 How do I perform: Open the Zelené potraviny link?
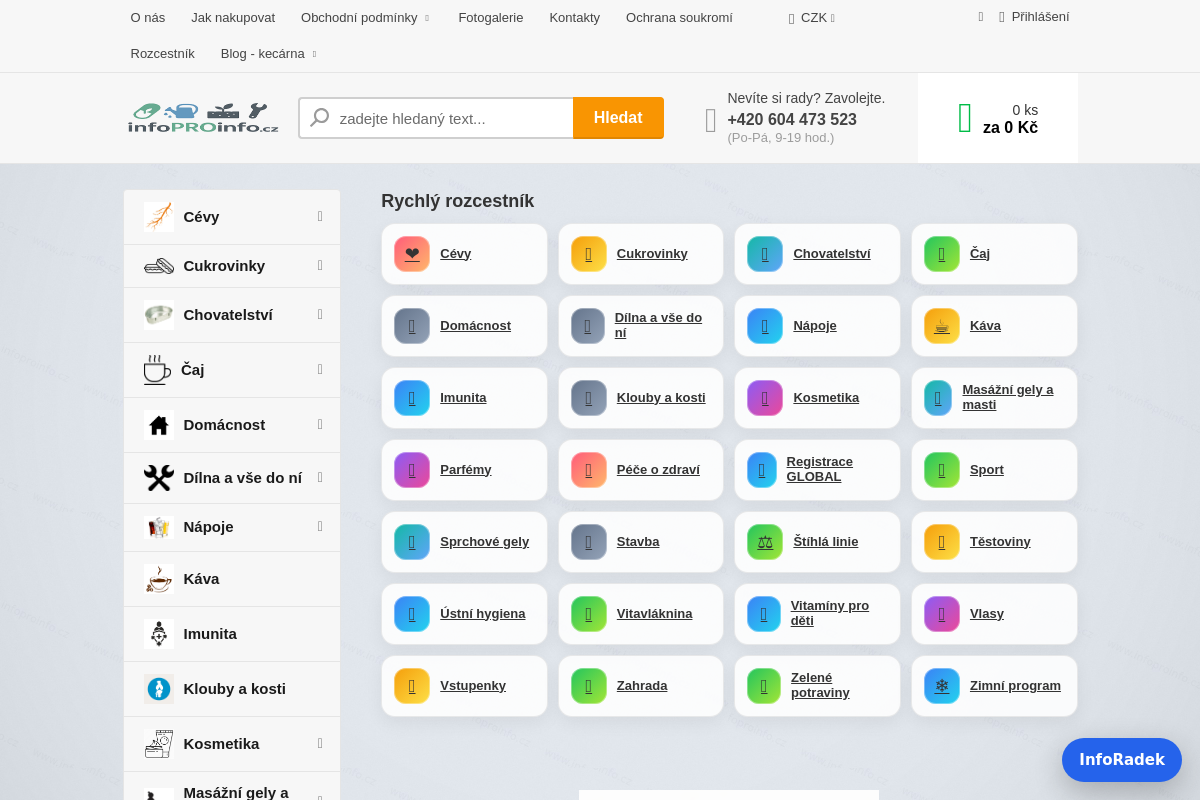pos(820,686)
